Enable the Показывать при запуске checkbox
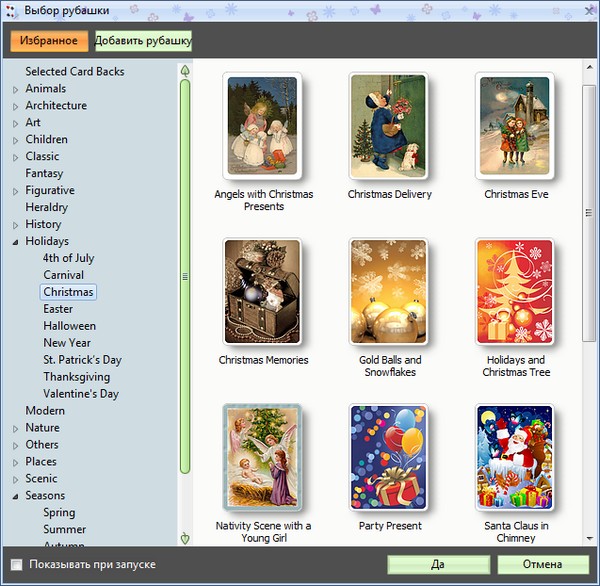 click(16, 564)
